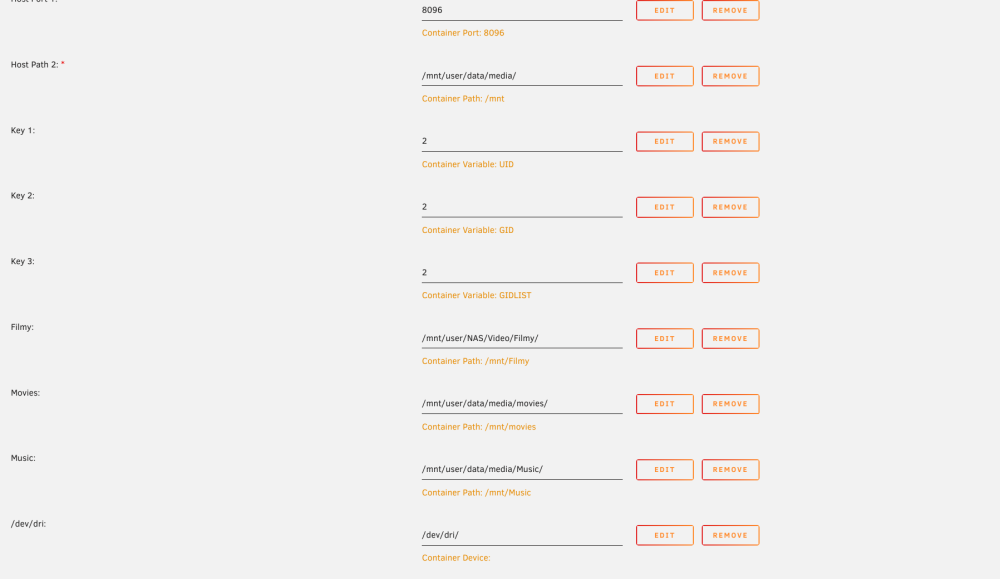
Task: Remove the Filmy path entry
Action: pos(730,339)
